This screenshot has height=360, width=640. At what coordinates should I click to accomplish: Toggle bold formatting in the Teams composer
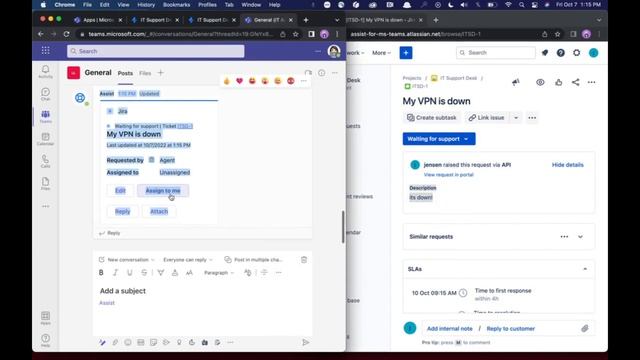(x=101, y=273)
